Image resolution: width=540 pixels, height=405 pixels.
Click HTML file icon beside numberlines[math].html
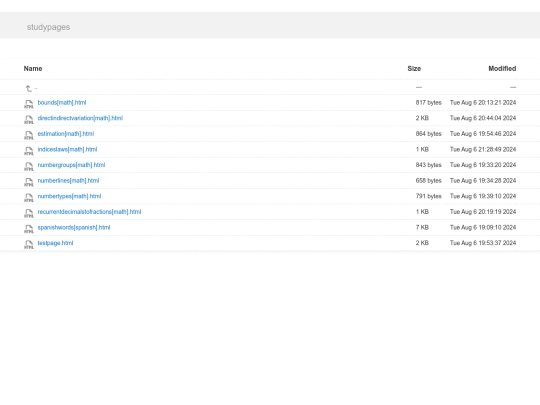pyautogui.click(x=29, y=182)
